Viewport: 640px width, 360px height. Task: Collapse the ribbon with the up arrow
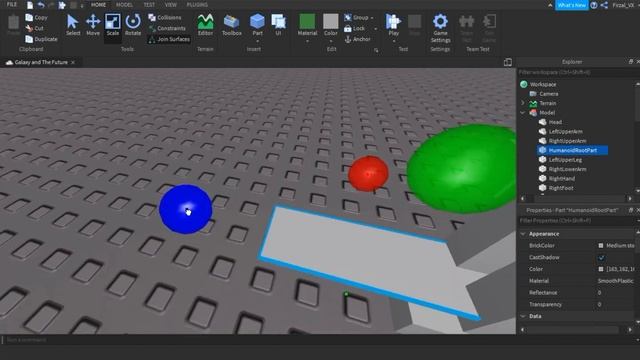coord(550,5)
